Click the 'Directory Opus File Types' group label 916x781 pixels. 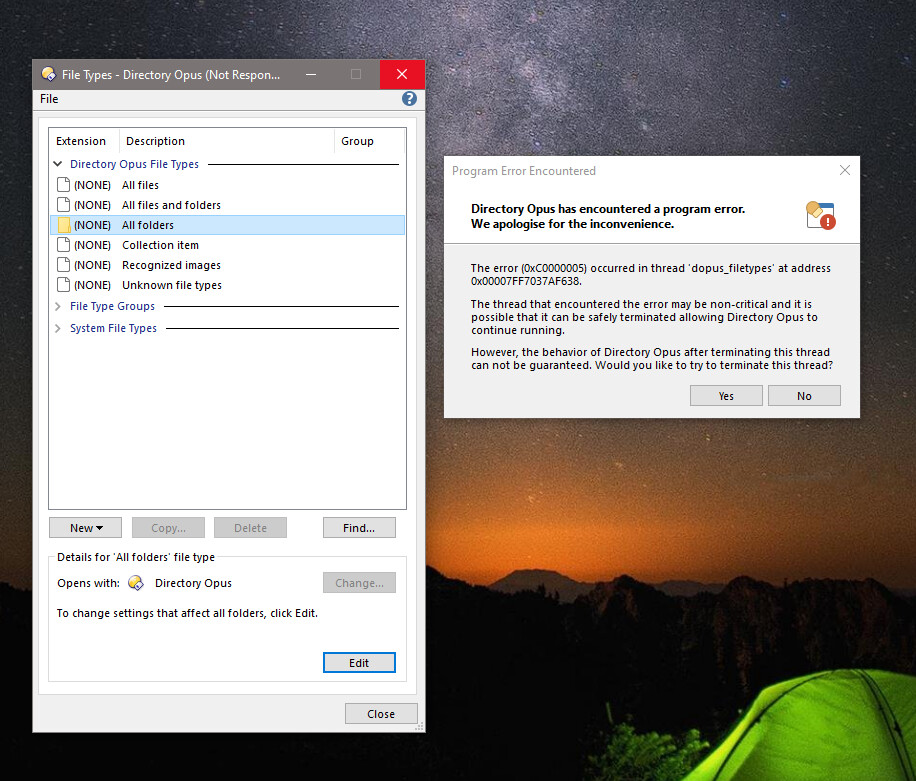coord(134,164)
